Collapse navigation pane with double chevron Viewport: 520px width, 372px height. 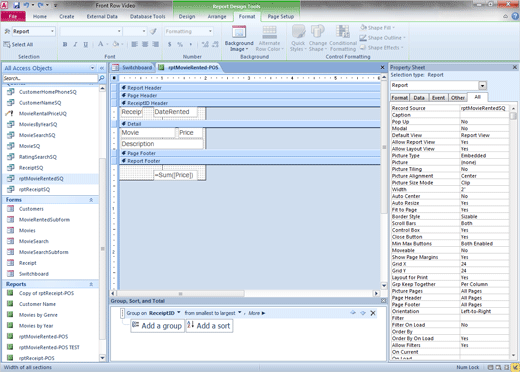click(102, 68)
